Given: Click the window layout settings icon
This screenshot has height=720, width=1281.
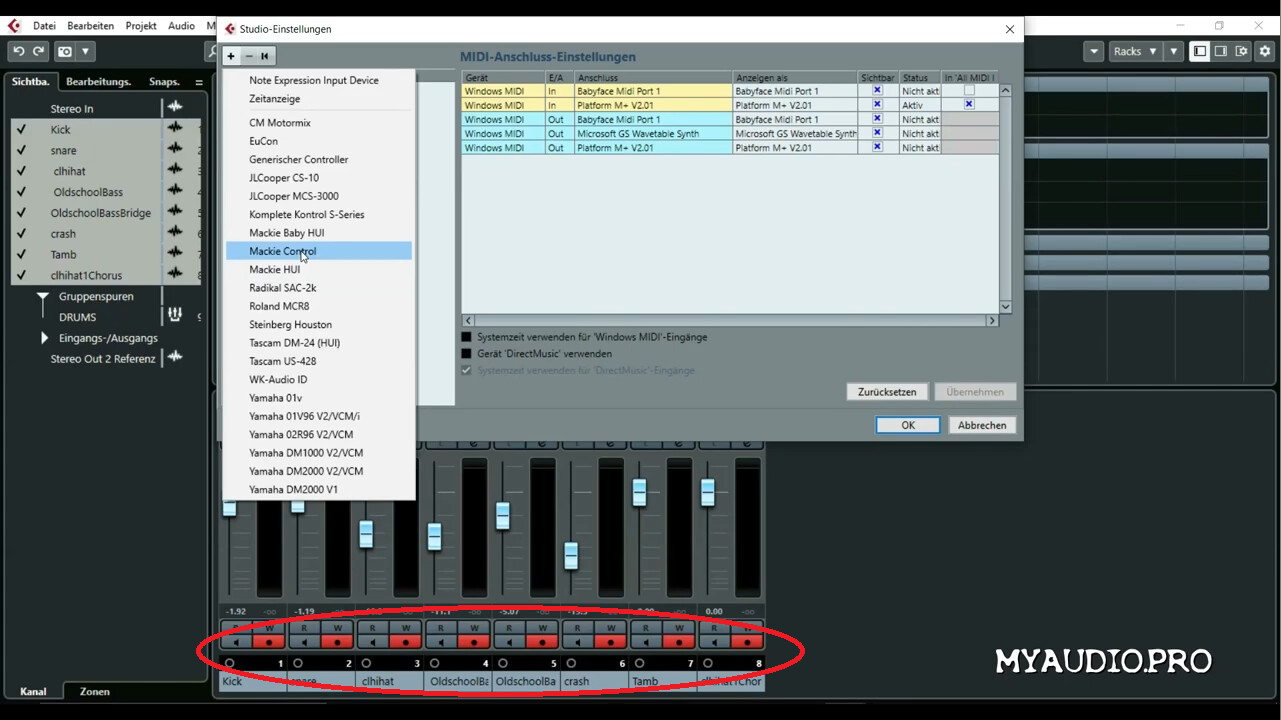Looking at the screenshot, I should click(1242, 51).
